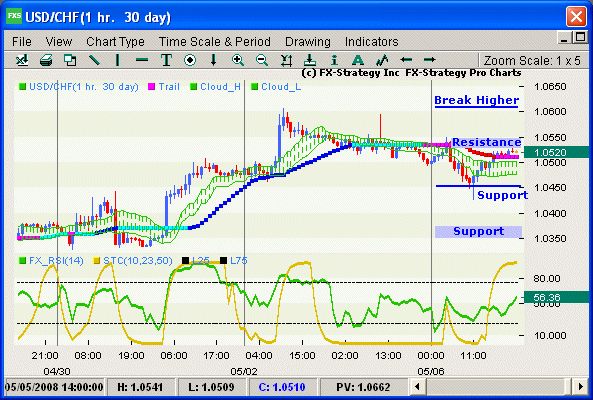The image size is (593, 400).
Task: Click the 05/06 date axis label
Action: point(431,371)
